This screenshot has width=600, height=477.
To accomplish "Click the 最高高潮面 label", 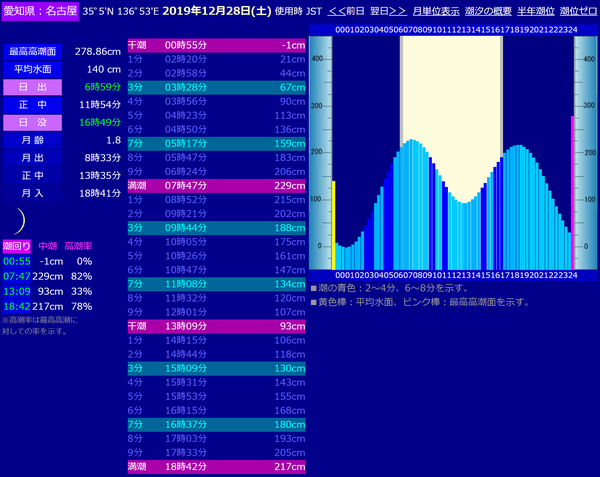I will tap(33, 51).
